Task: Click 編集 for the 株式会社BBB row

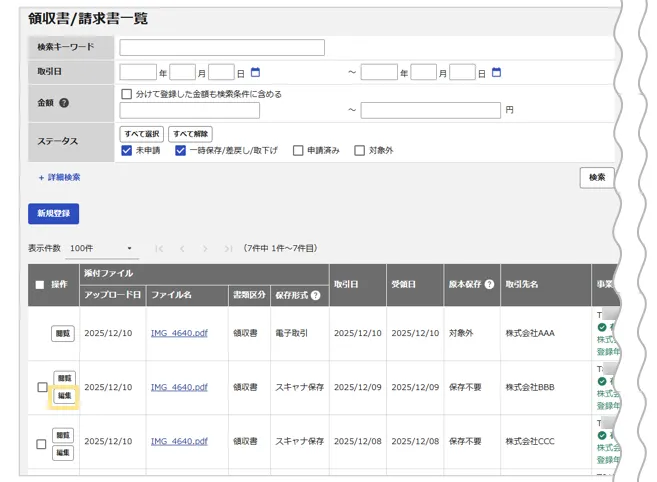Action: pyautogui.click(x=63, y=396)
